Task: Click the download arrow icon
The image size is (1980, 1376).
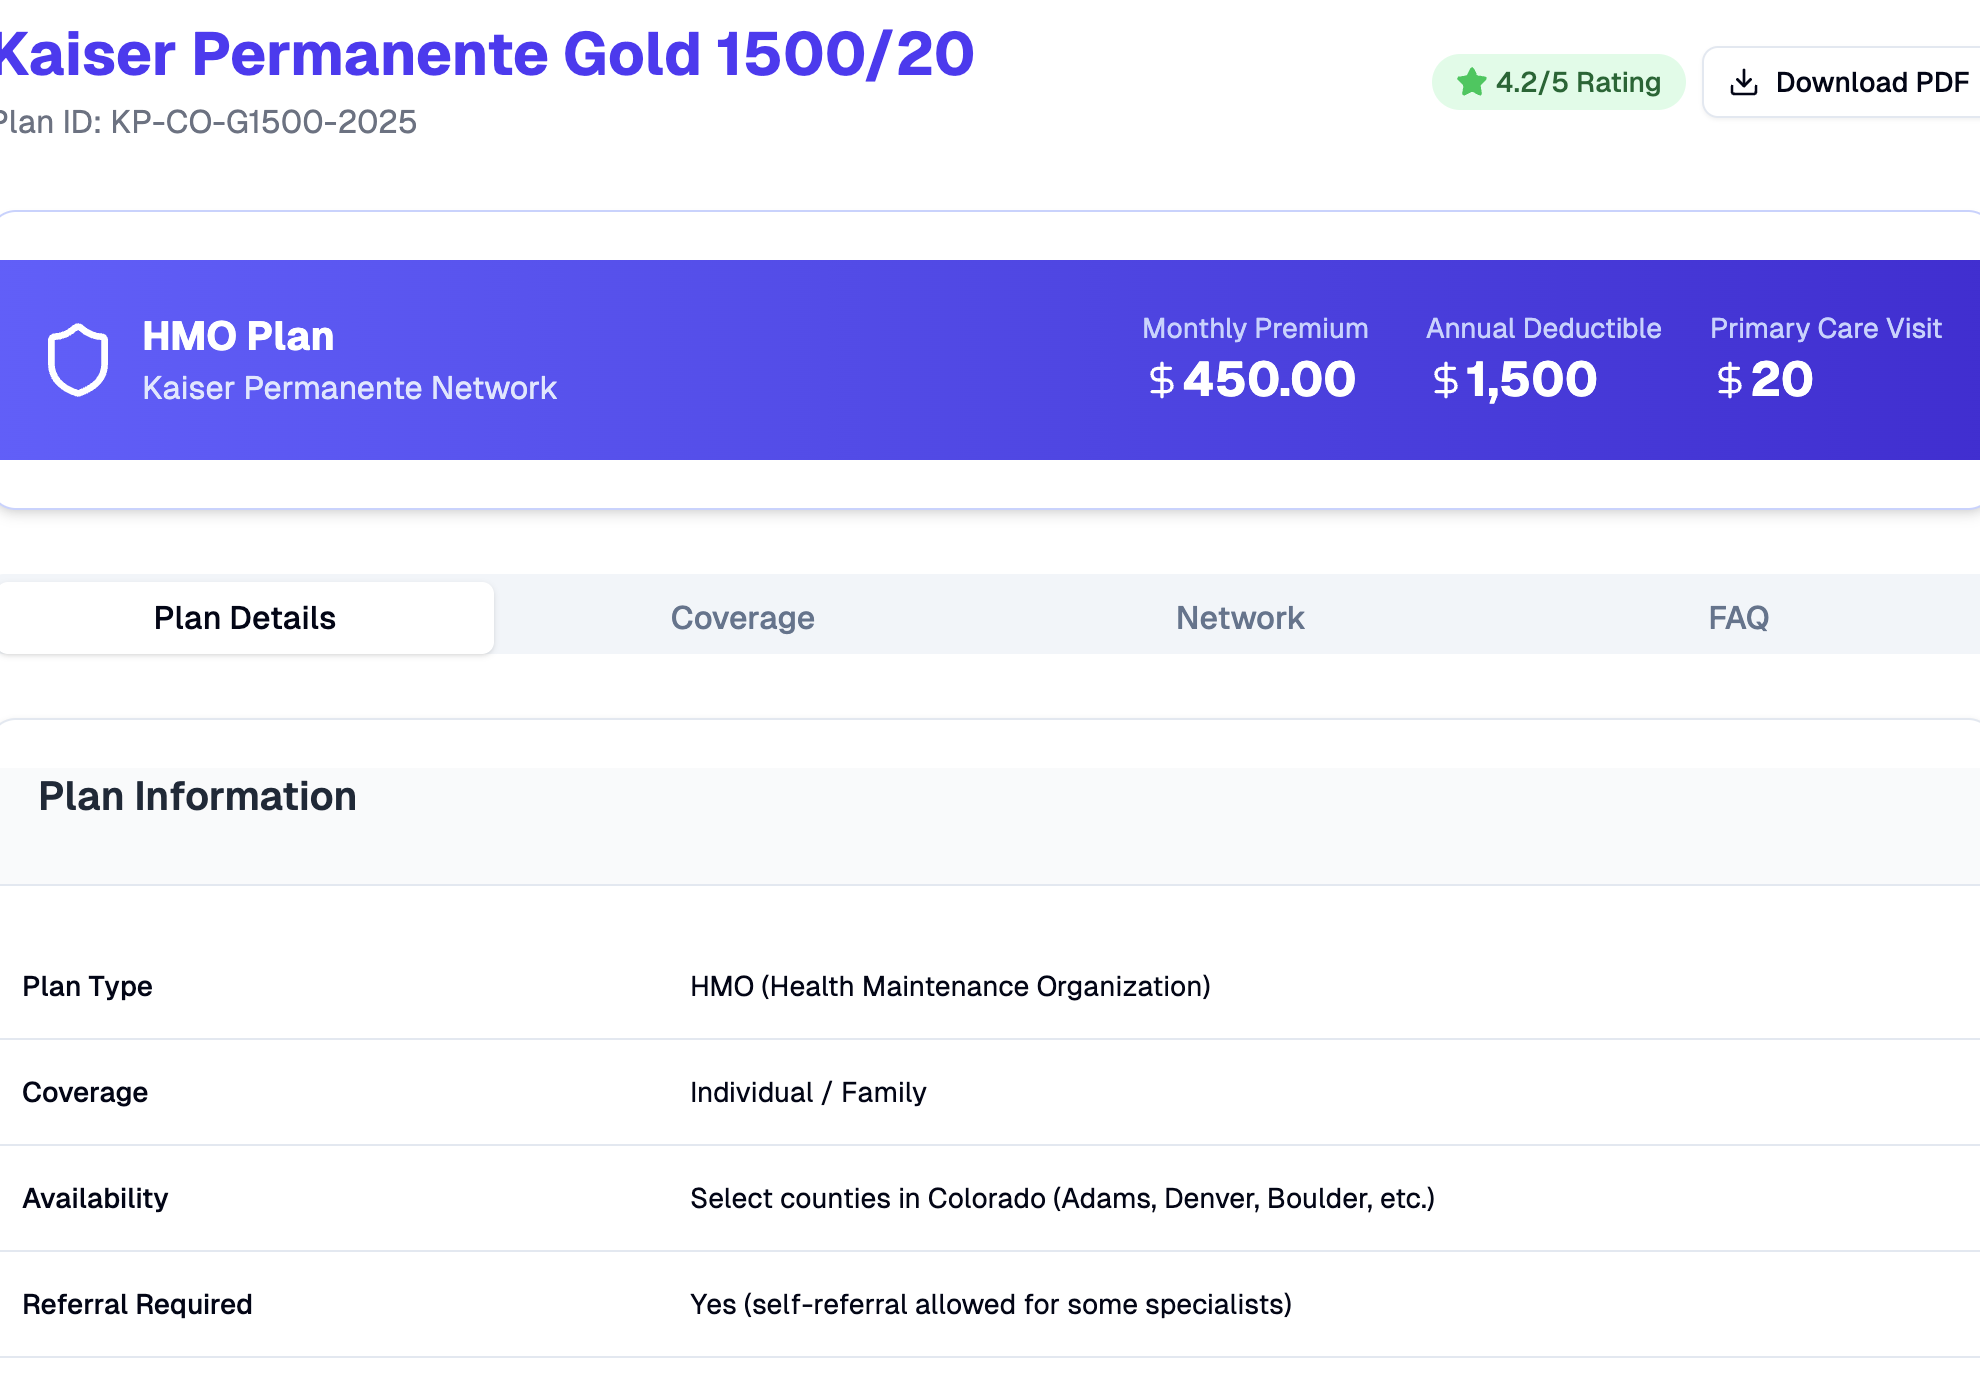Action: (1743, 82)
